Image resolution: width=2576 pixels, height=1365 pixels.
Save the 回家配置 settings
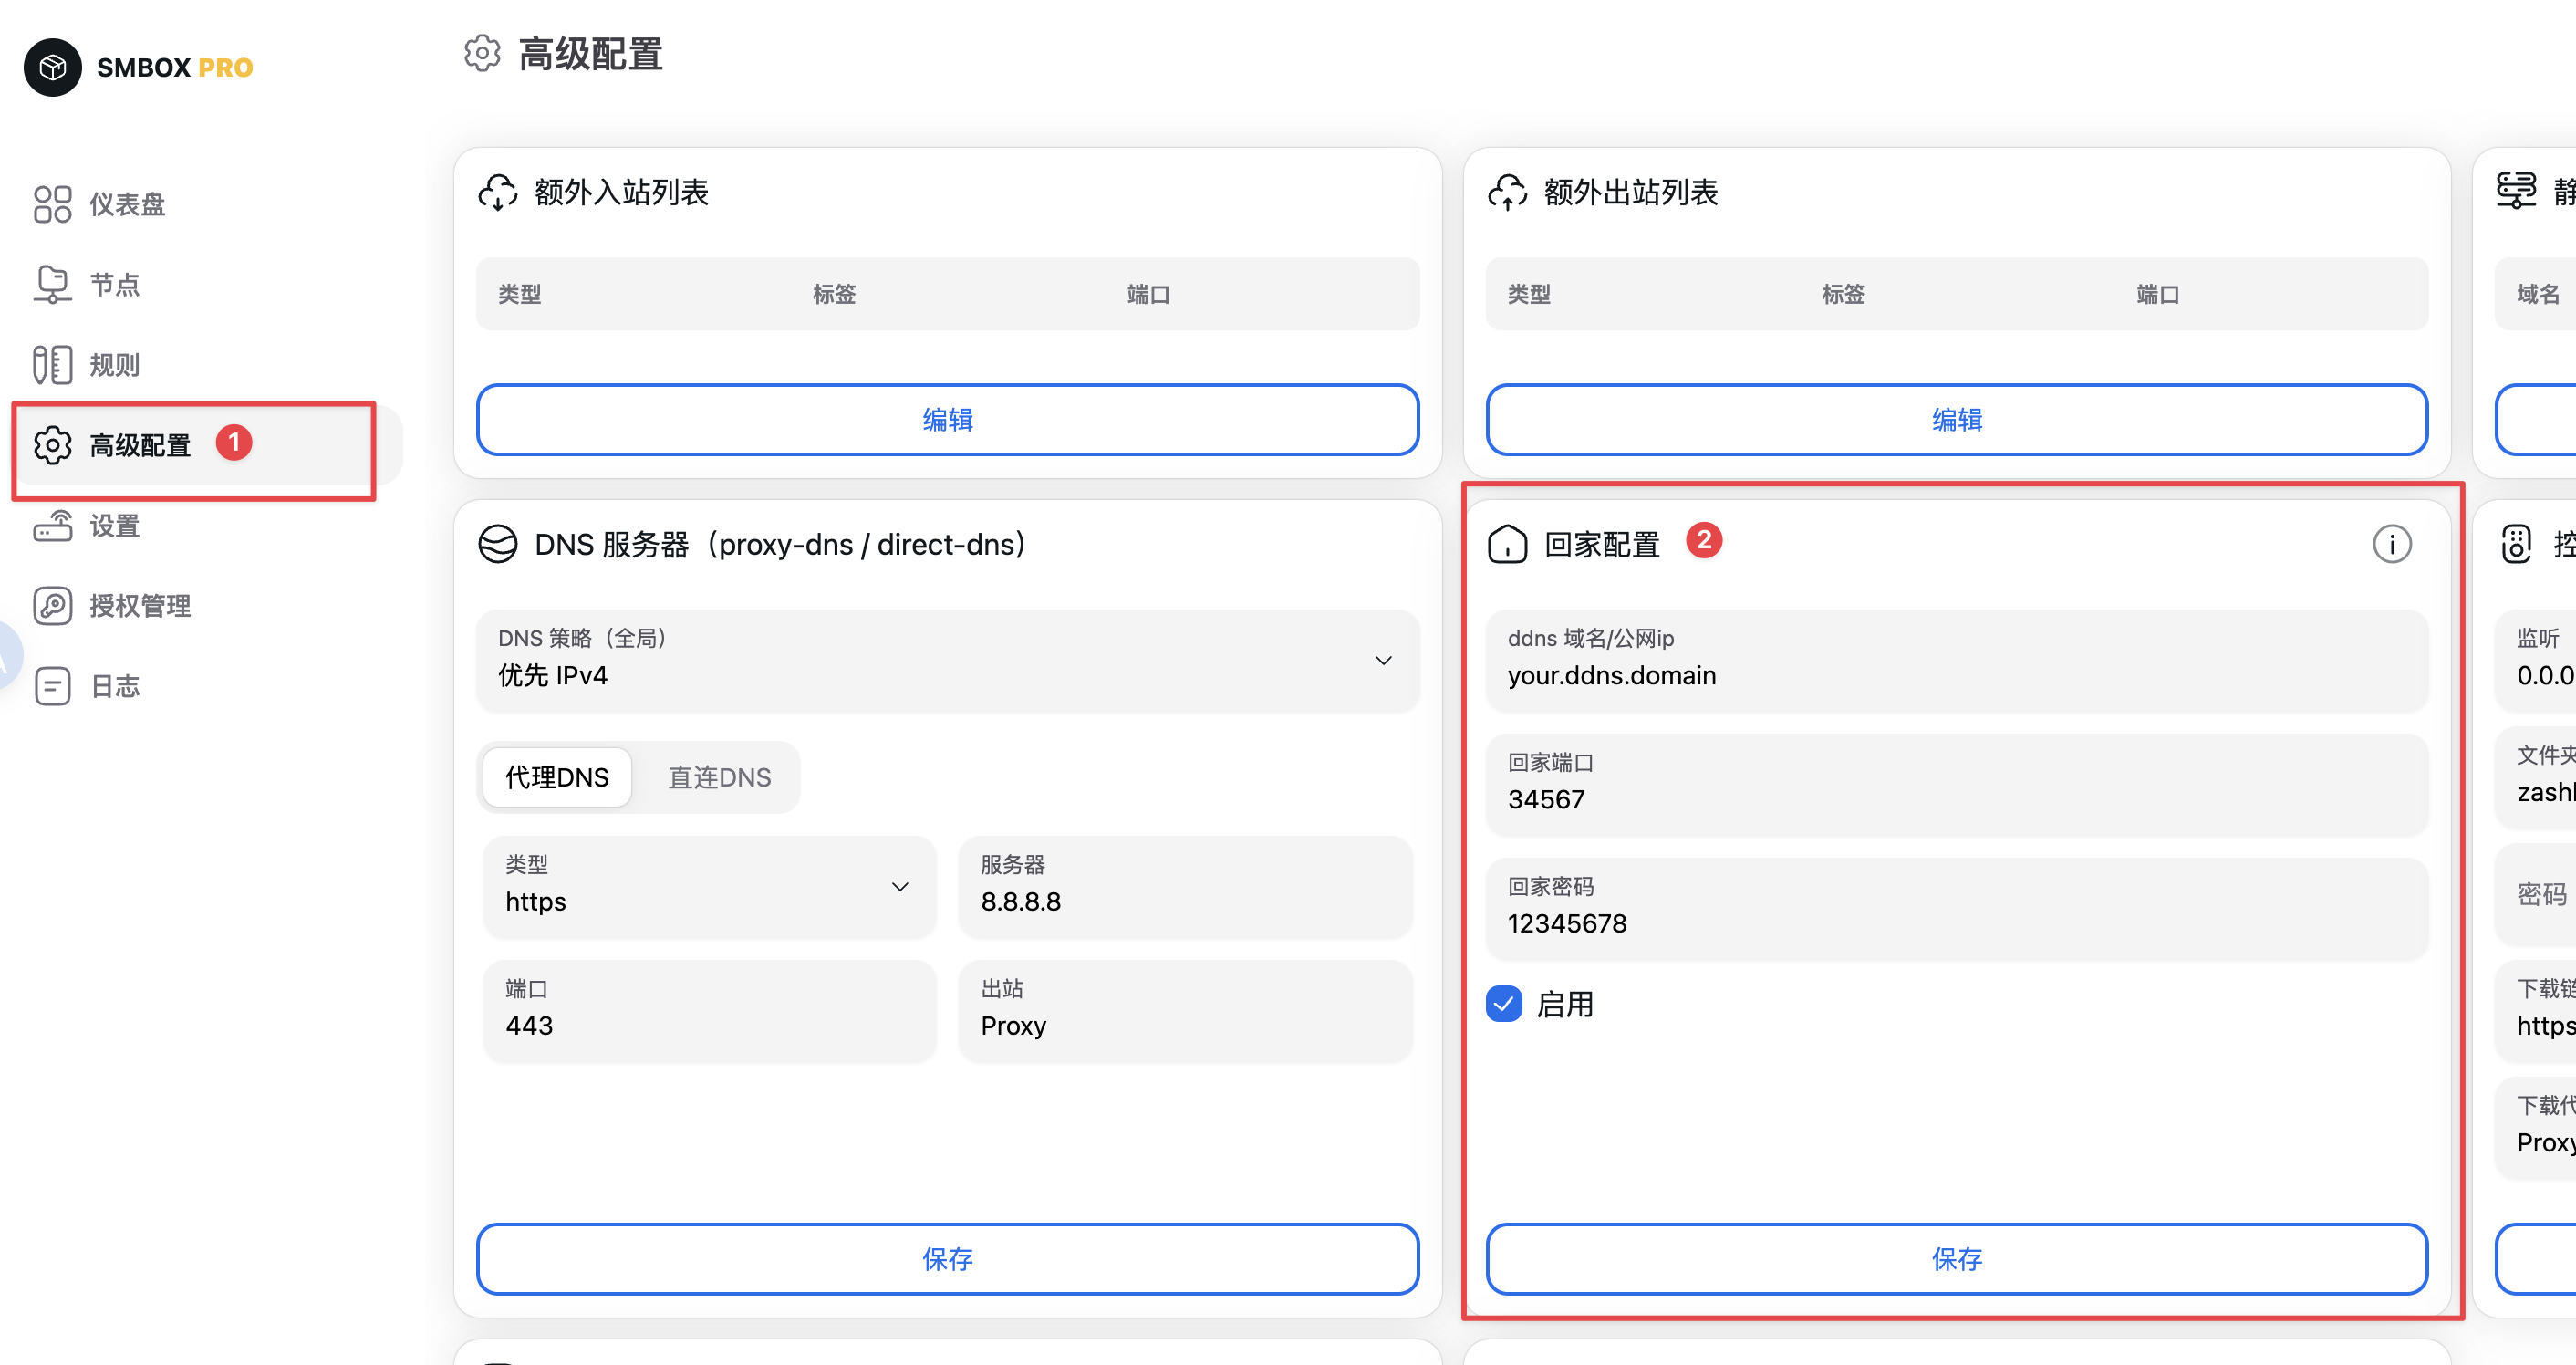coord(1955,1258)
